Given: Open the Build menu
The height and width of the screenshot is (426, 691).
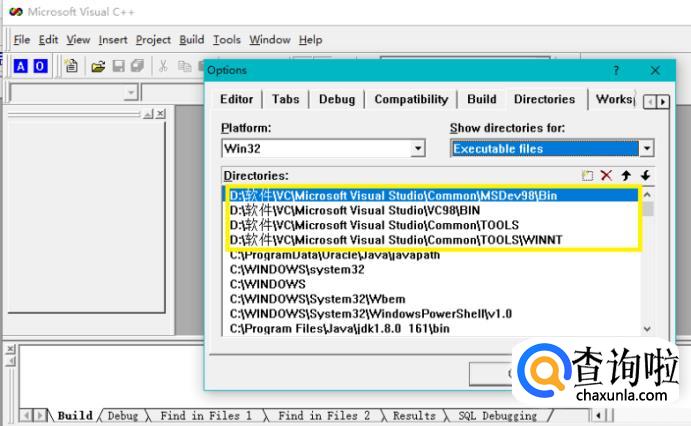Looking at the screenshot, I should 192,40.
